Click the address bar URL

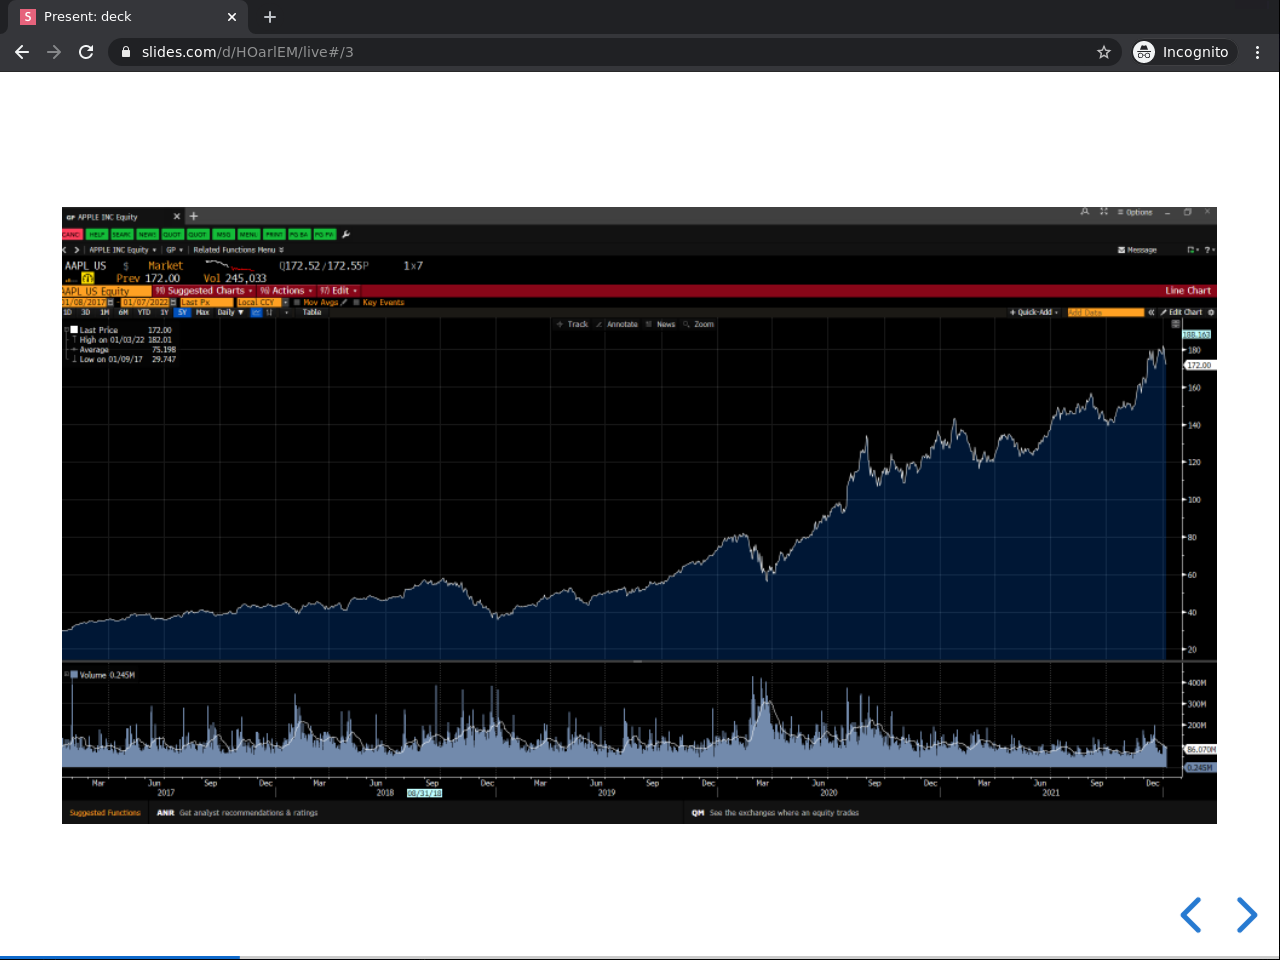tap(248, 52)
